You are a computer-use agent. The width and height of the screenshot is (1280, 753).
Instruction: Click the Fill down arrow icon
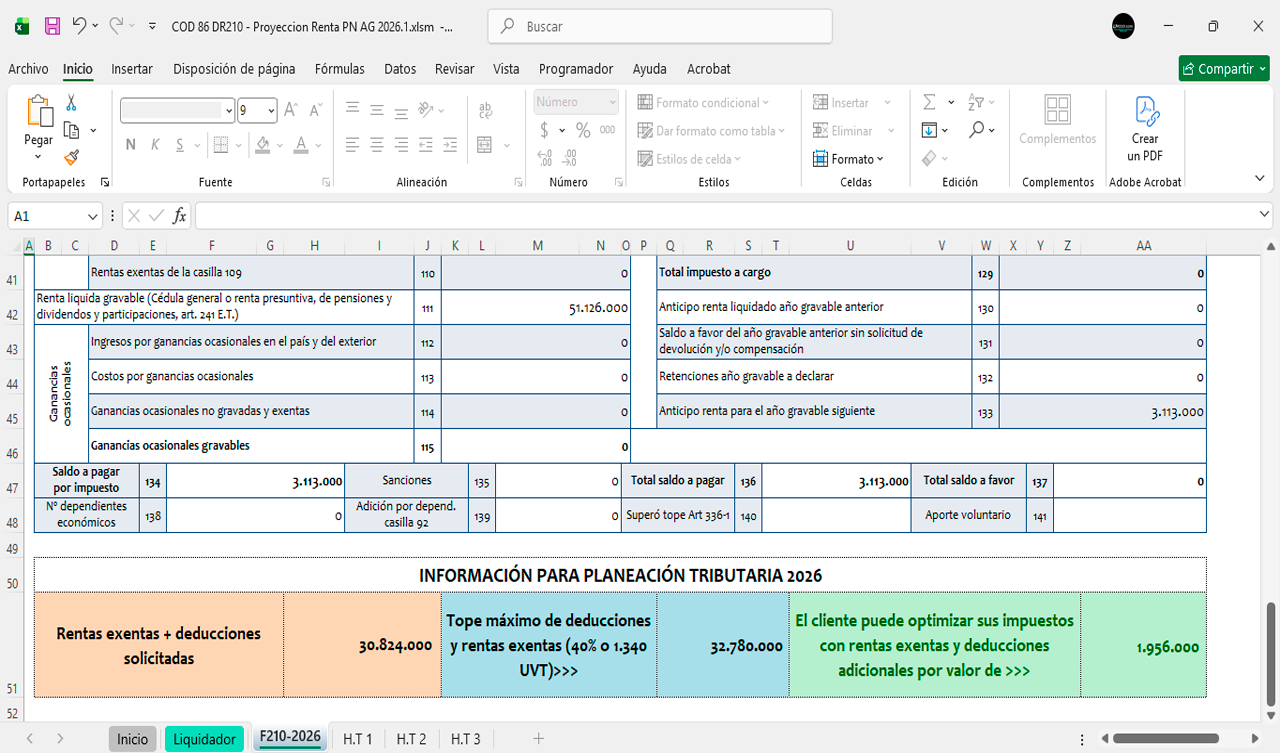(x=929, y=130)
